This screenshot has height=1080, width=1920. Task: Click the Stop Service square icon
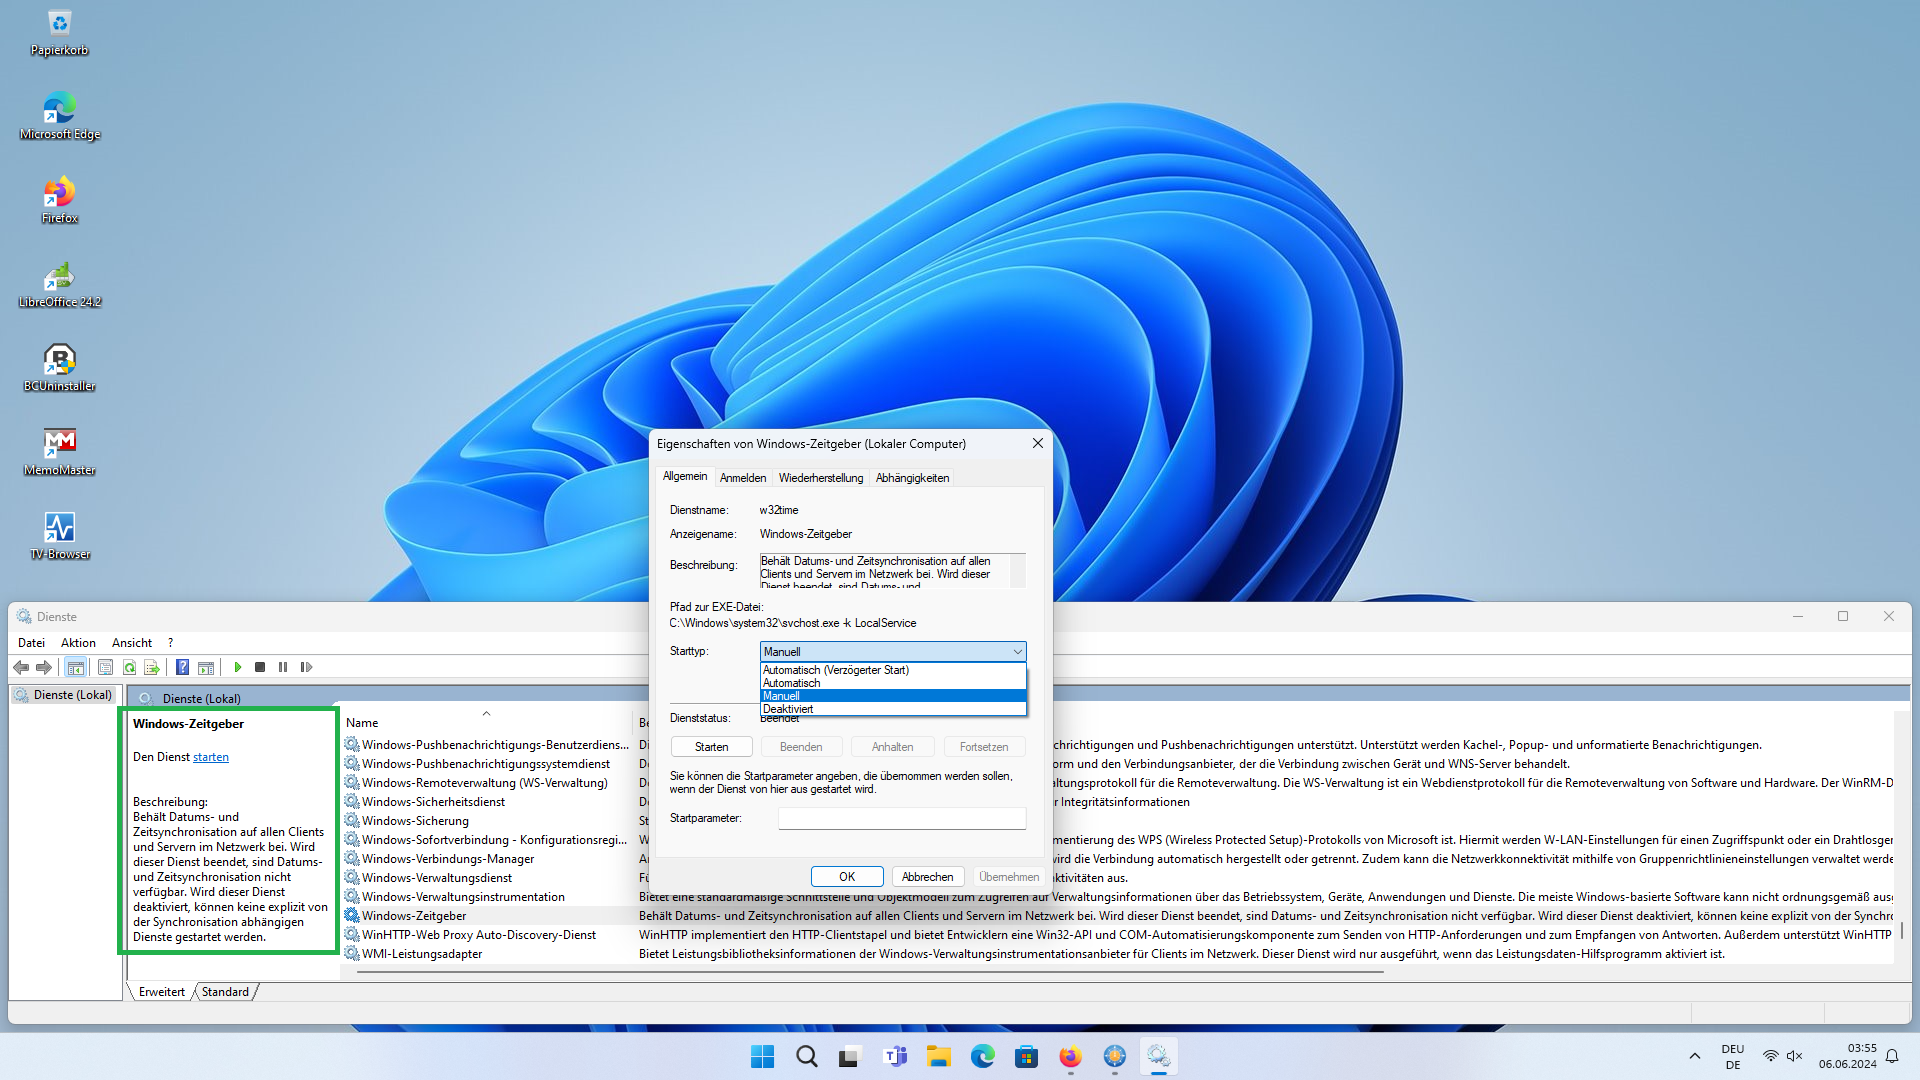(x=260, y=667)
